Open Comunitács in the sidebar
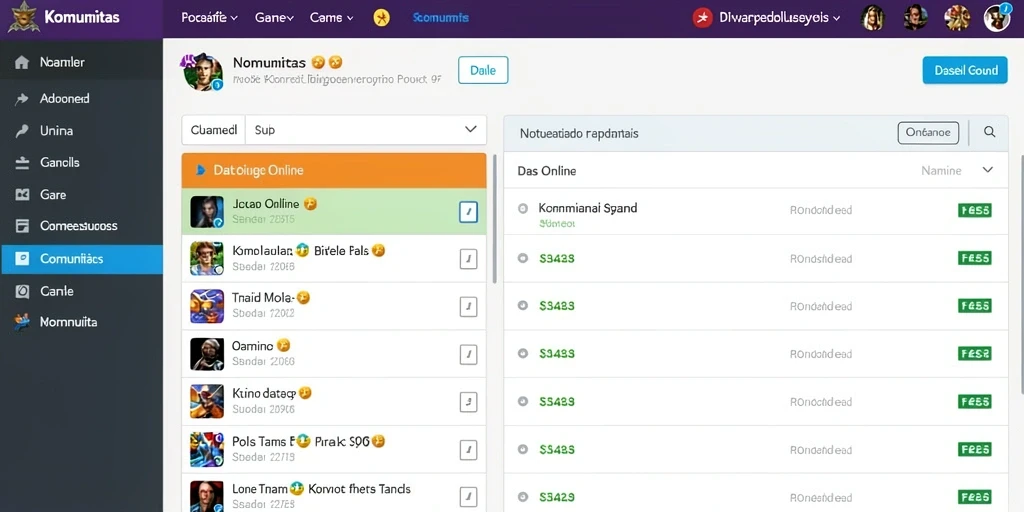The height and width of the screenshot is (512, 1024). point(82,259)
